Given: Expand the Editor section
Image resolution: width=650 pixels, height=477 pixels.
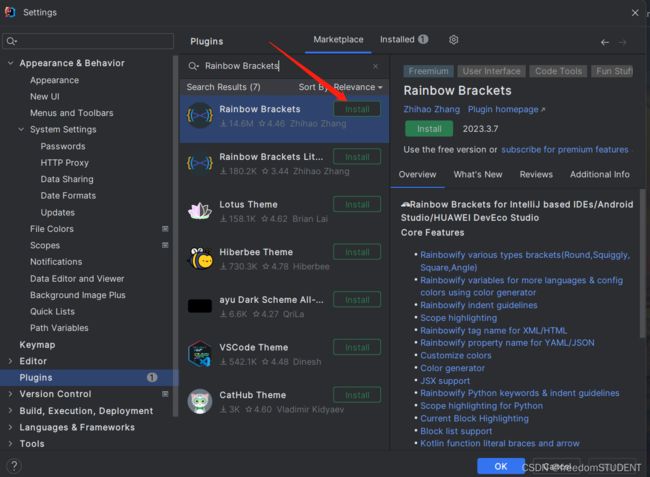Looking at the screenshot, I should pos(10,361).
